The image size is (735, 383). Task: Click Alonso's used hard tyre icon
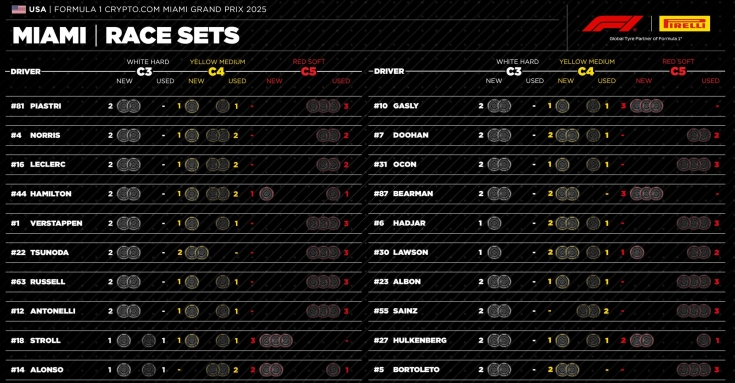click(149, 370)
